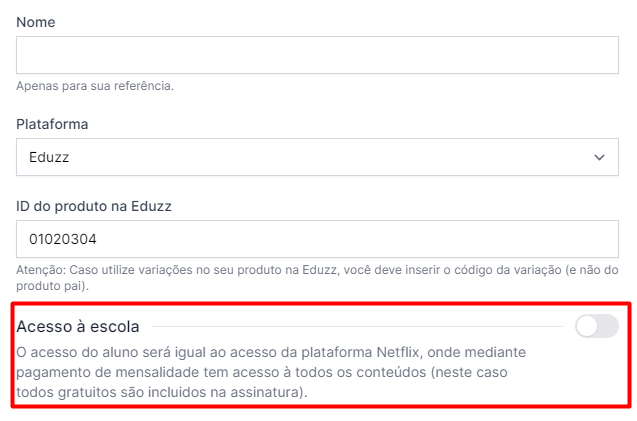Click the Plataforma label above the dropdown
The width and height of the screenshot is (637, 421).
click(x=52, y=124)
